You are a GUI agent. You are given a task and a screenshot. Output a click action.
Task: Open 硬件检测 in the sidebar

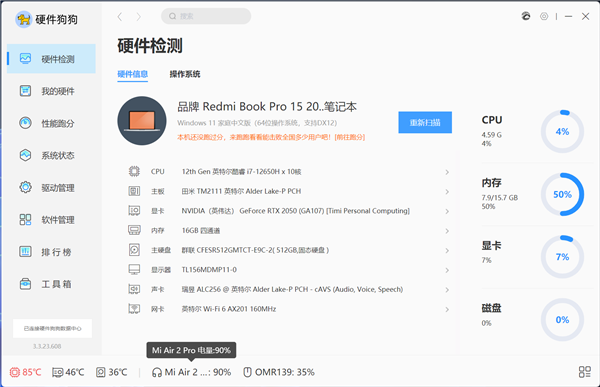[x=51, y=59]
